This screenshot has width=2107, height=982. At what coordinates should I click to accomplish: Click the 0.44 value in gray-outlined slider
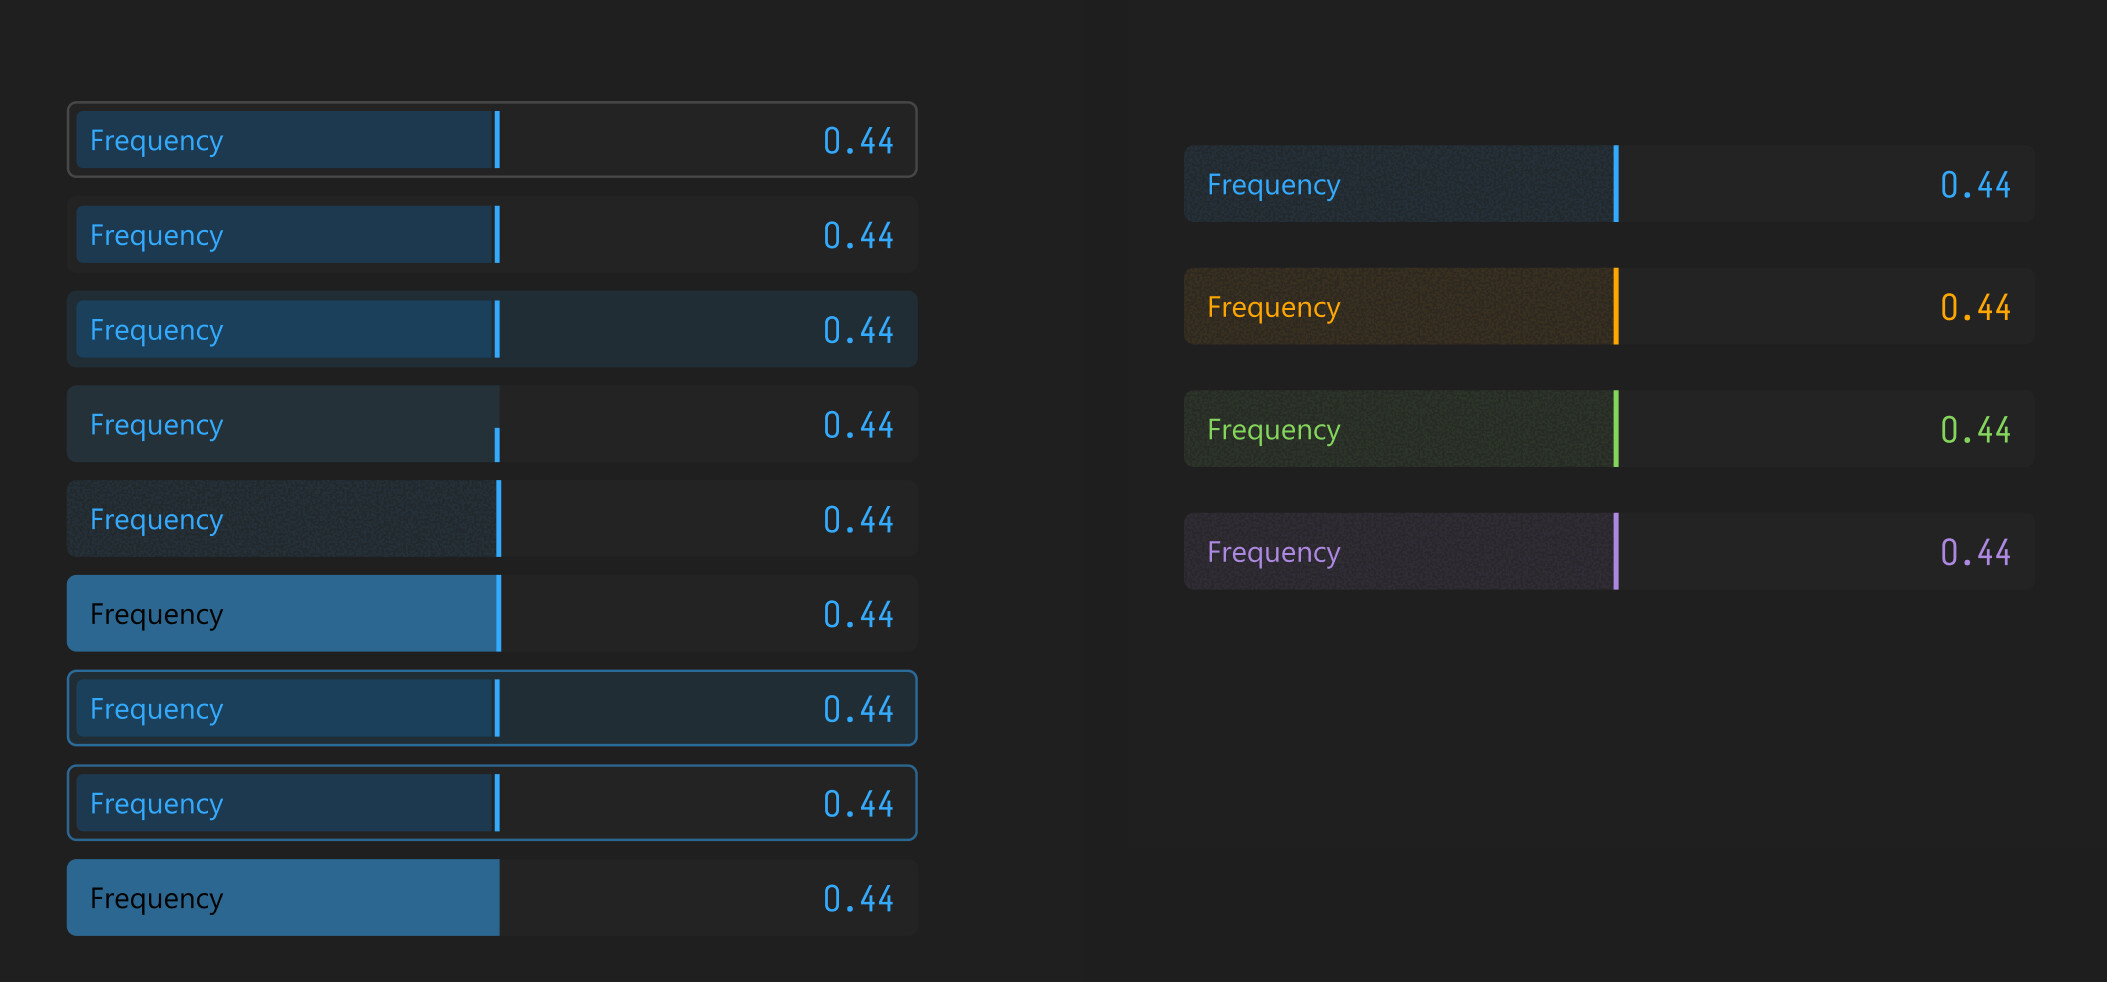pos(857,141)
